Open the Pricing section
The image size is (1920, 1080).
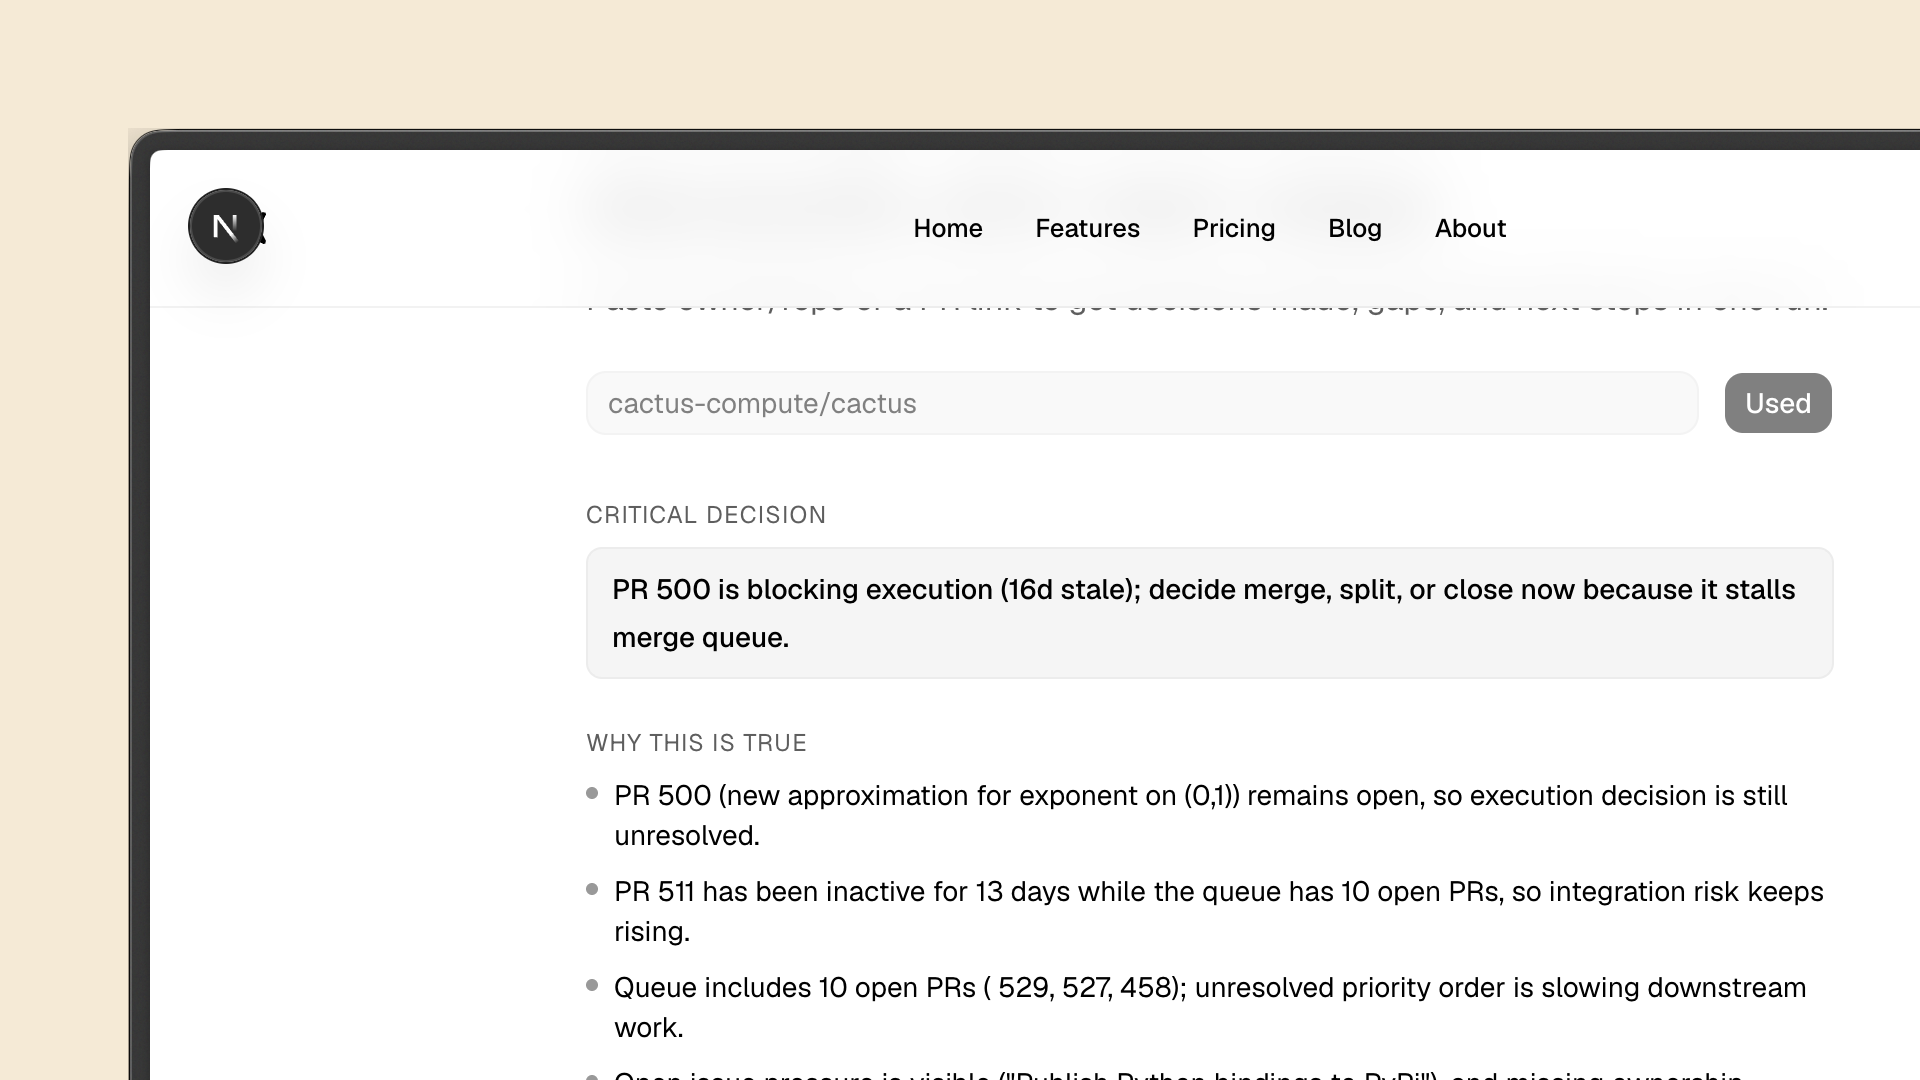click(1233, 228)
